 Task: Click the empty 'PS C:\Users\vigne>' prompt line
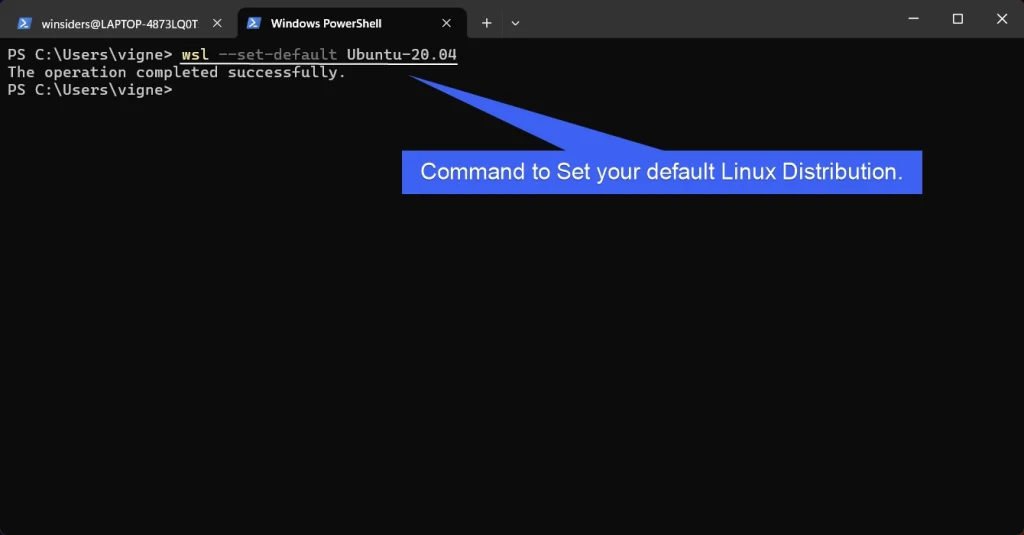point(90,90)
